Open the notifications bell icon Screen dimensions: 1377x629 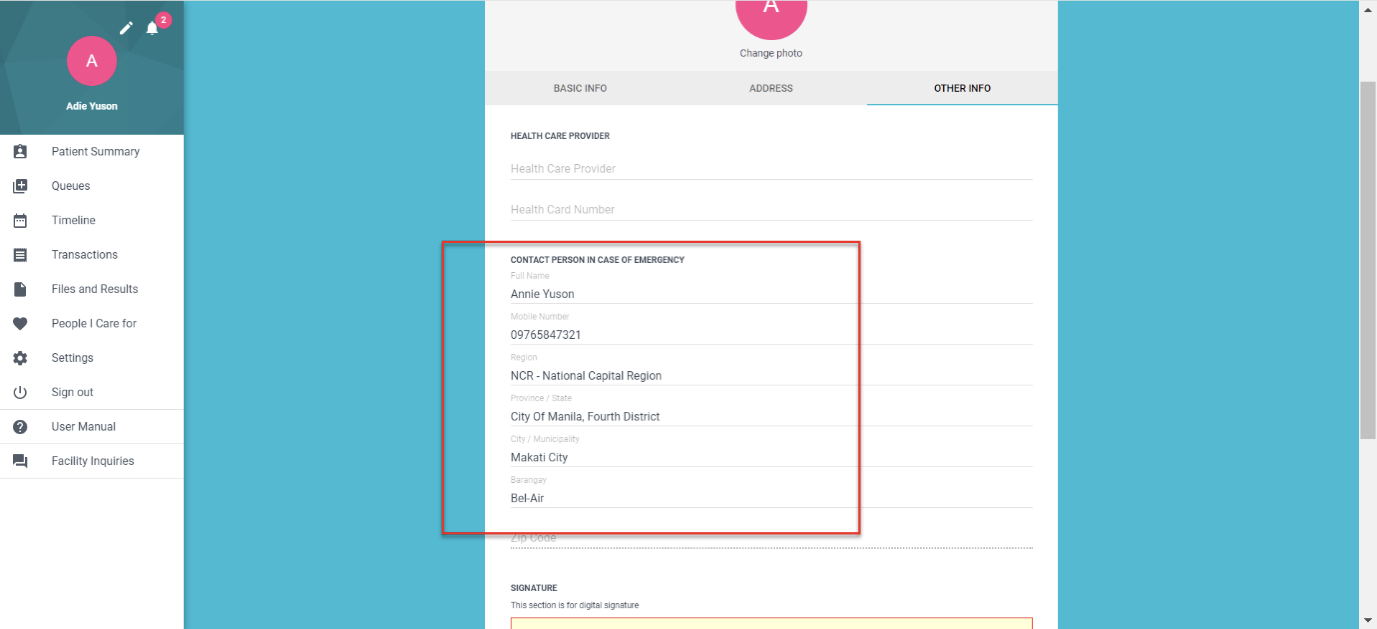pos(152,28)
